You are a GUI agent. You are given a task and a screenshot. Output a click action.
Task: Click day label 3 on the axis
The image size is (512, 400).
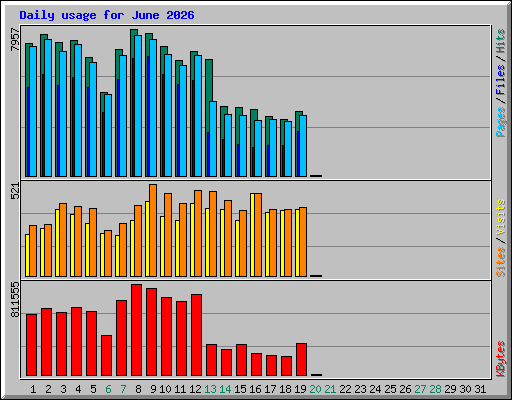click(63, 389)
